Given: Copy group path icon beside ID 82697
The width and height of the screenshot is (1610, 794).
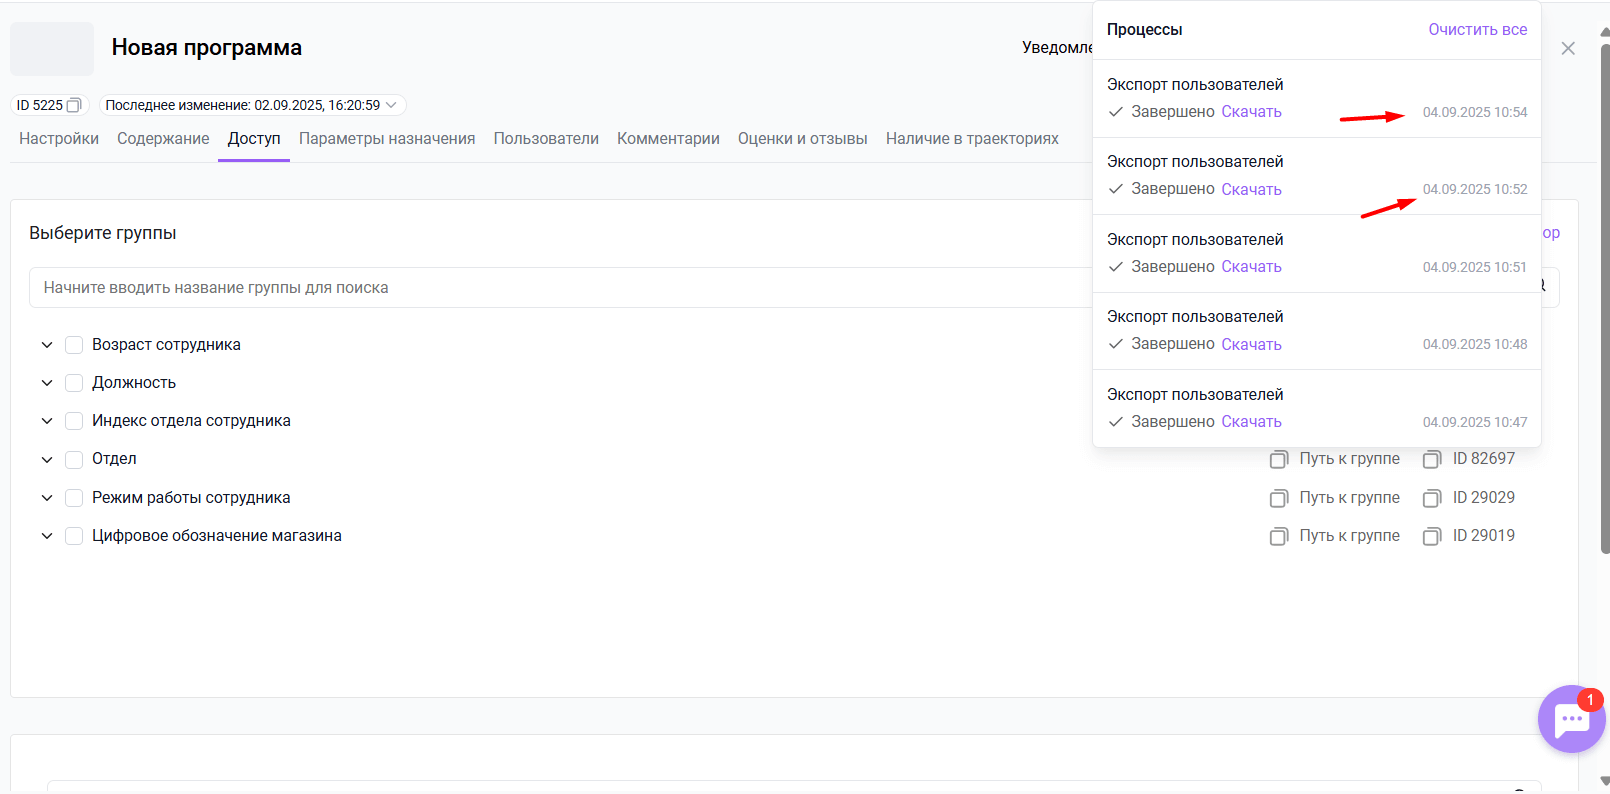Looking at the screenshot, I should 1278,459.
